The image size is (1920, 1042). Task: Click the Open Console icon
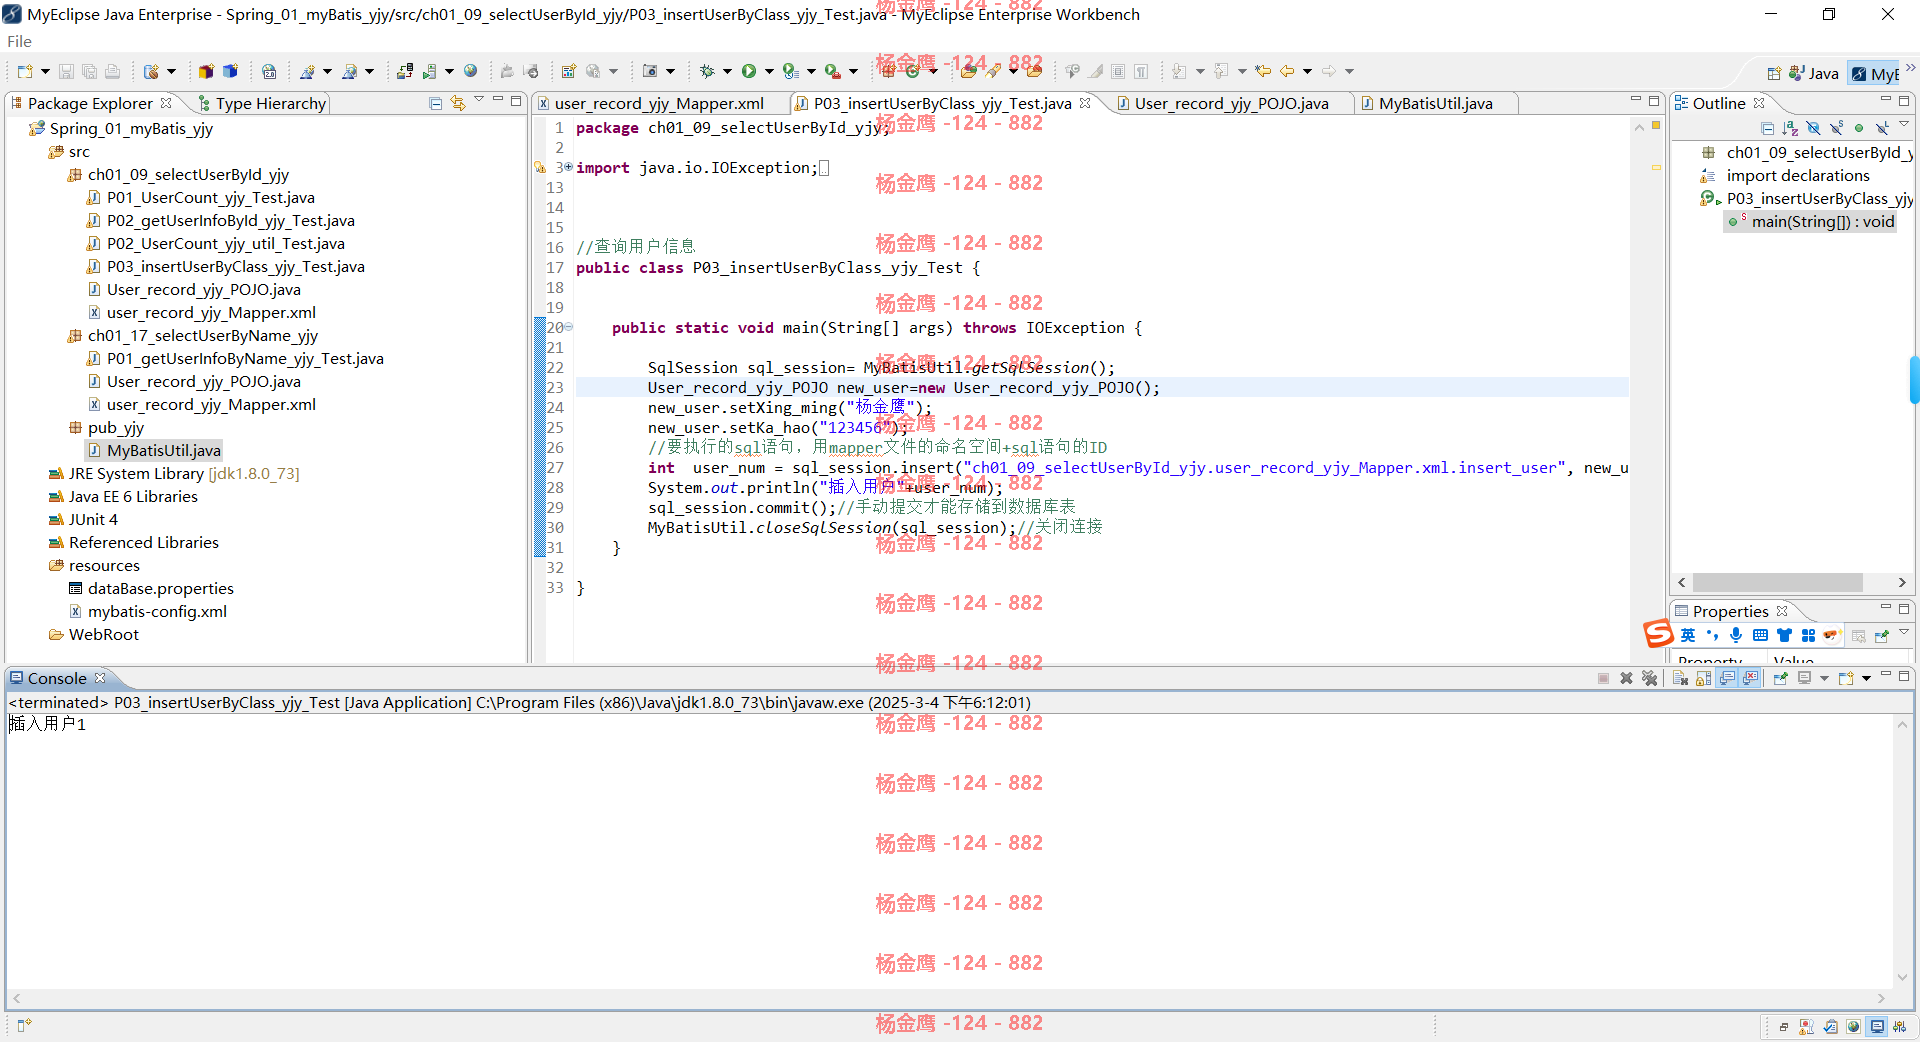pos(1846,678)
